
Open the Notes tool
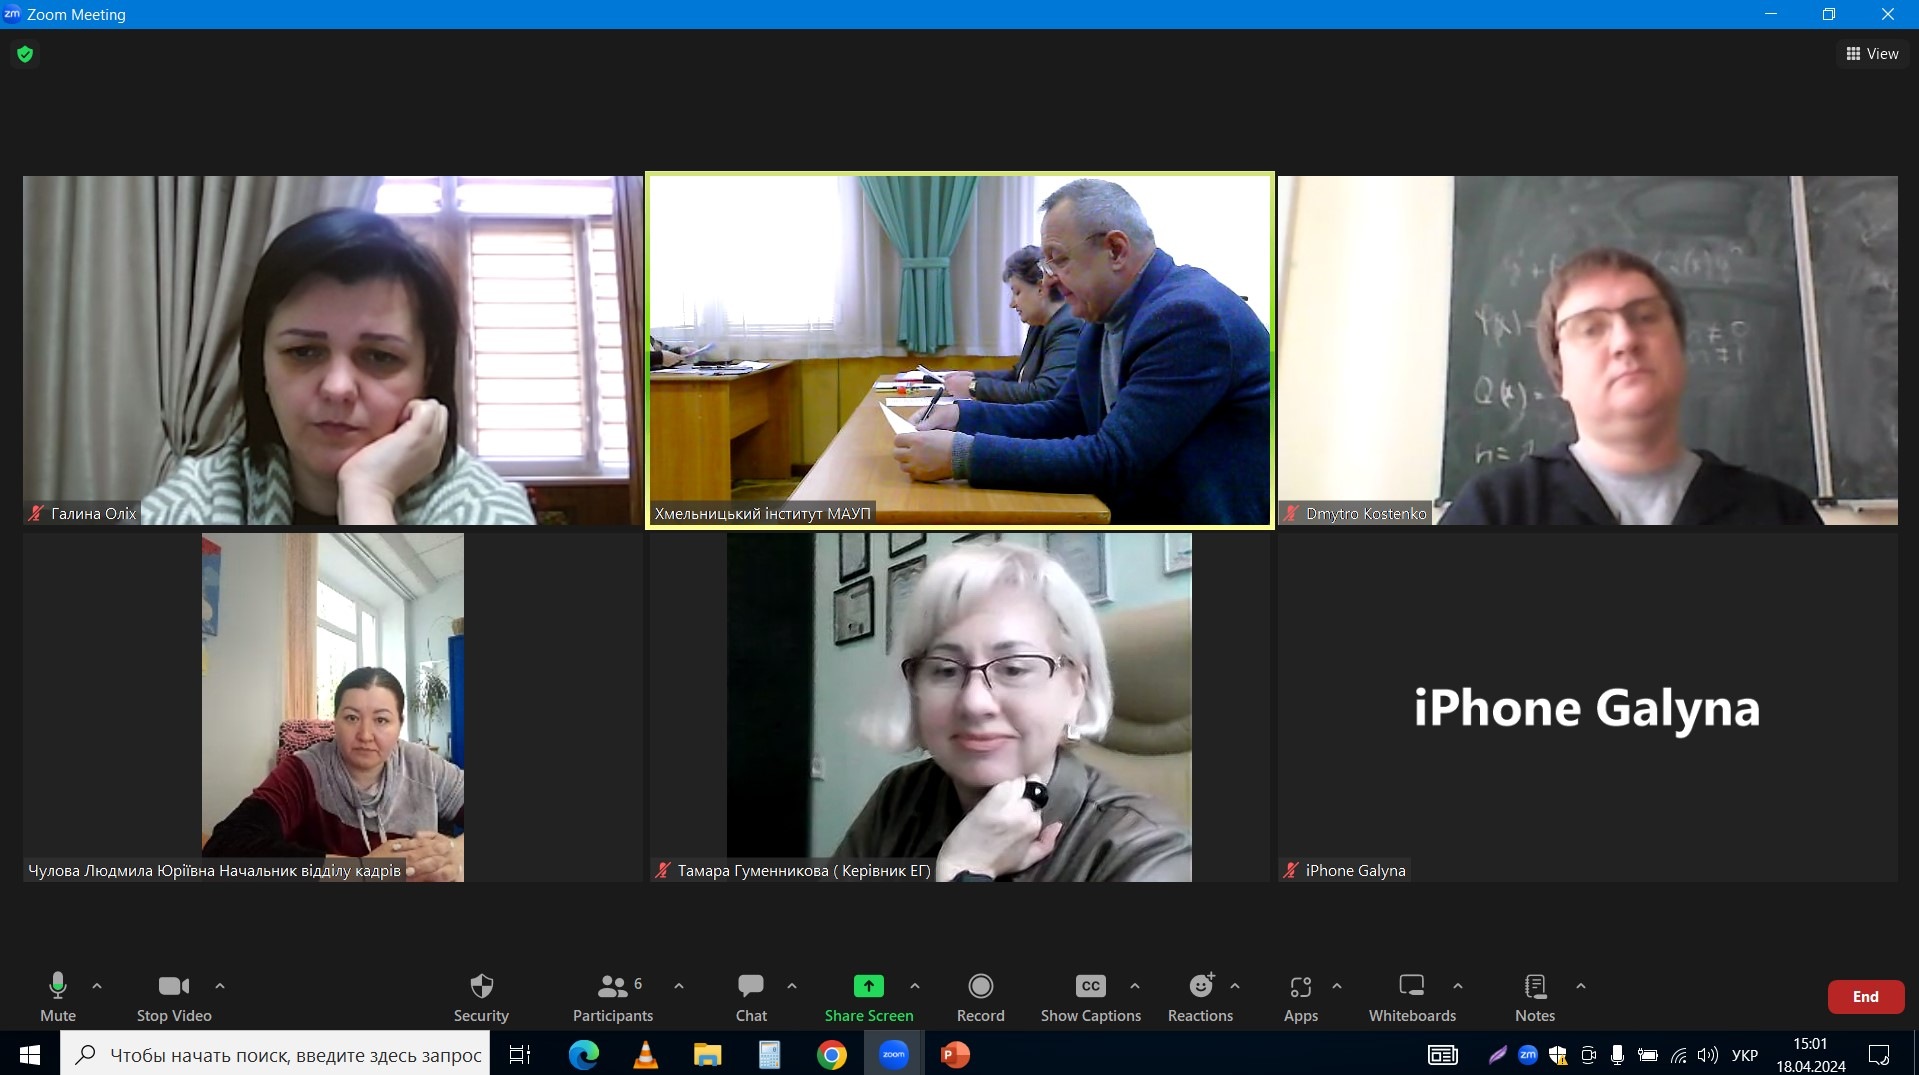coord(1534,996)
